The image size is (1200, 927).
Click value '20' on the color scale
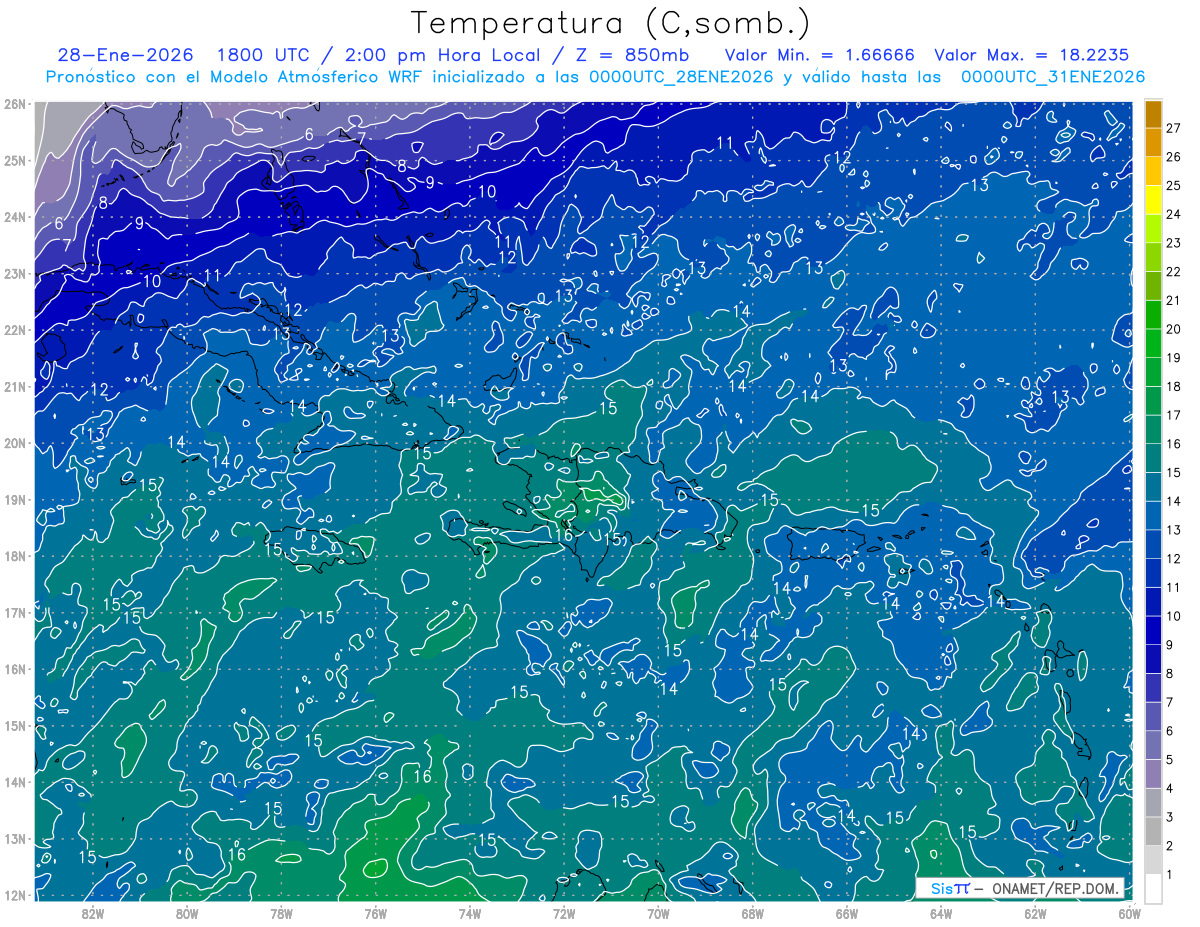pyautogui.click(x=1173, y=329)
